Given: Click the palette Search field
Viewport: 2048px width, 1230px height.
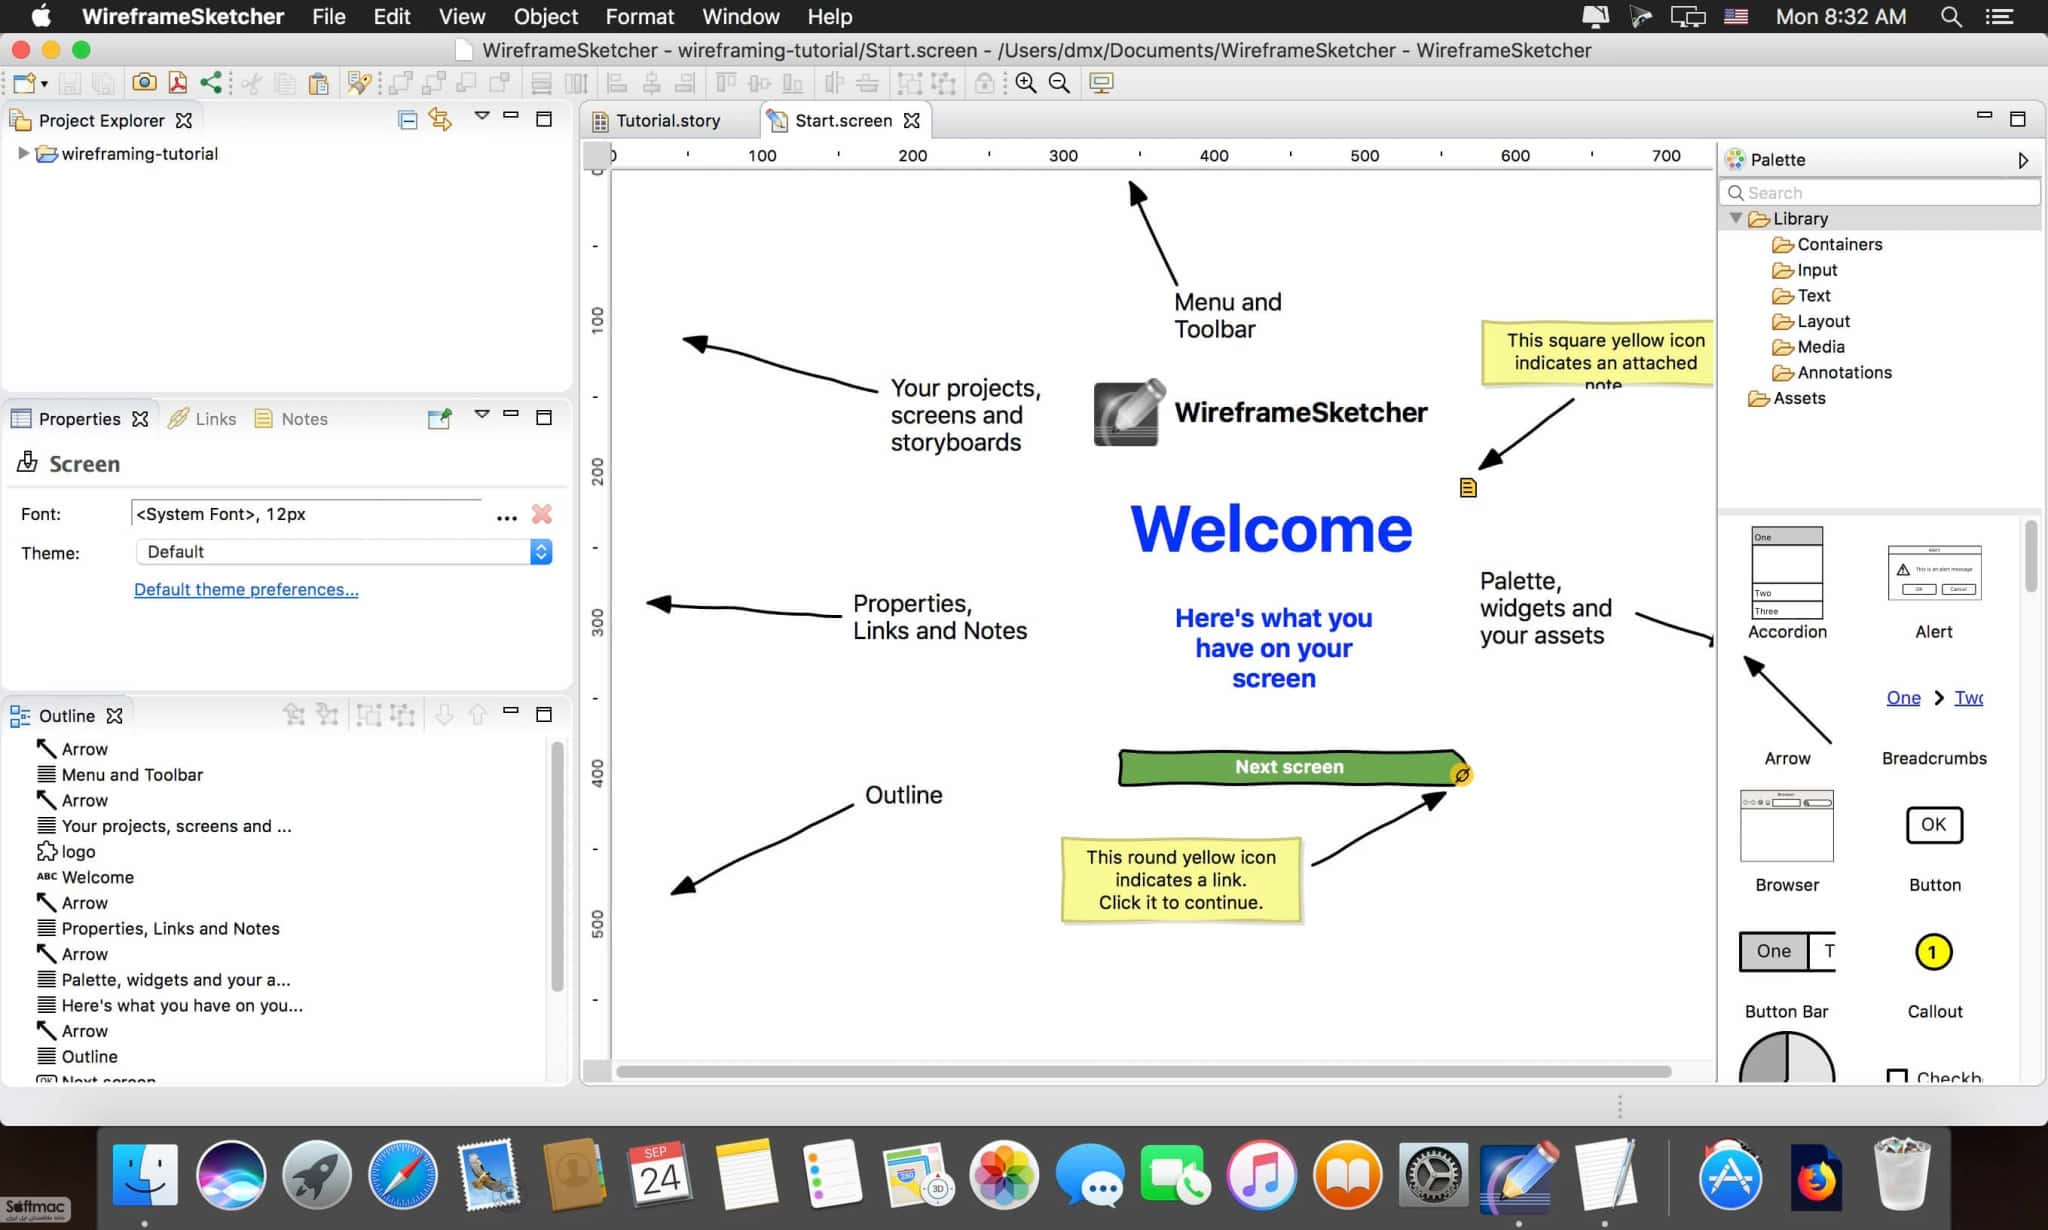Looking at the screenshot, I should (1880, 192).
